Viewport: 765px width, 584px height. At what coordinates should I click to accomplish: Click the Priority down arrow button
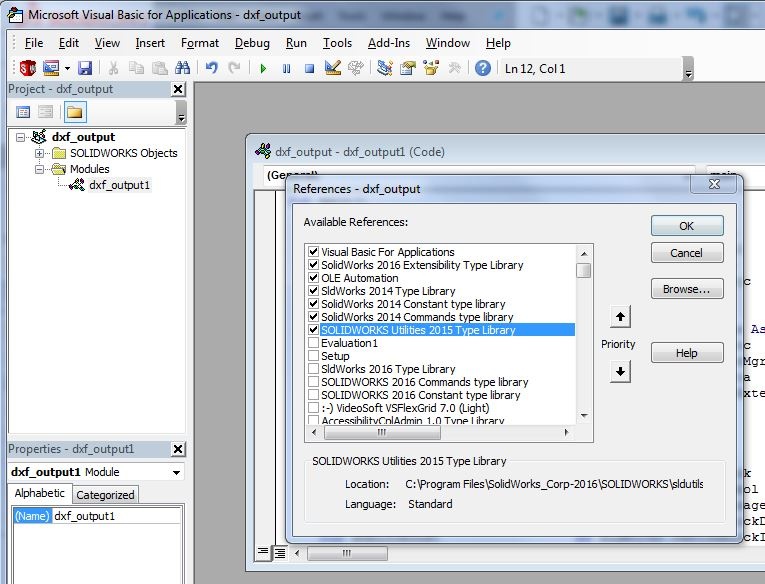[x=620, y=372]
